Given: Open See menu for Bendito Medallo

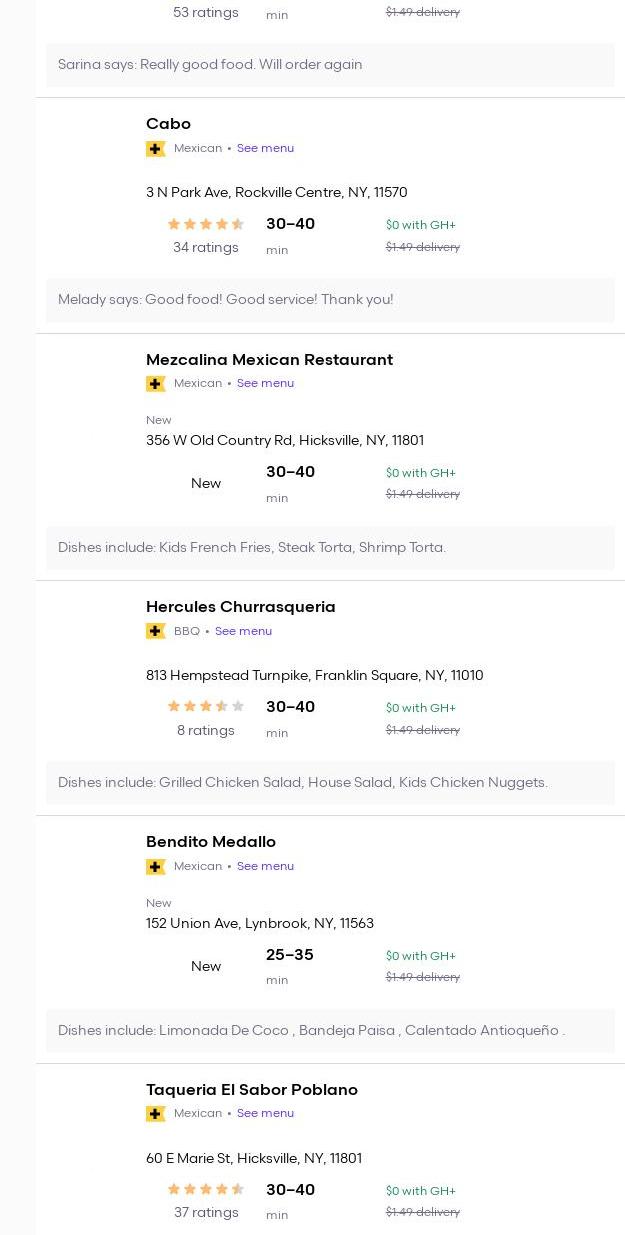Looking at the screenshot, I should tap(265, 867).
